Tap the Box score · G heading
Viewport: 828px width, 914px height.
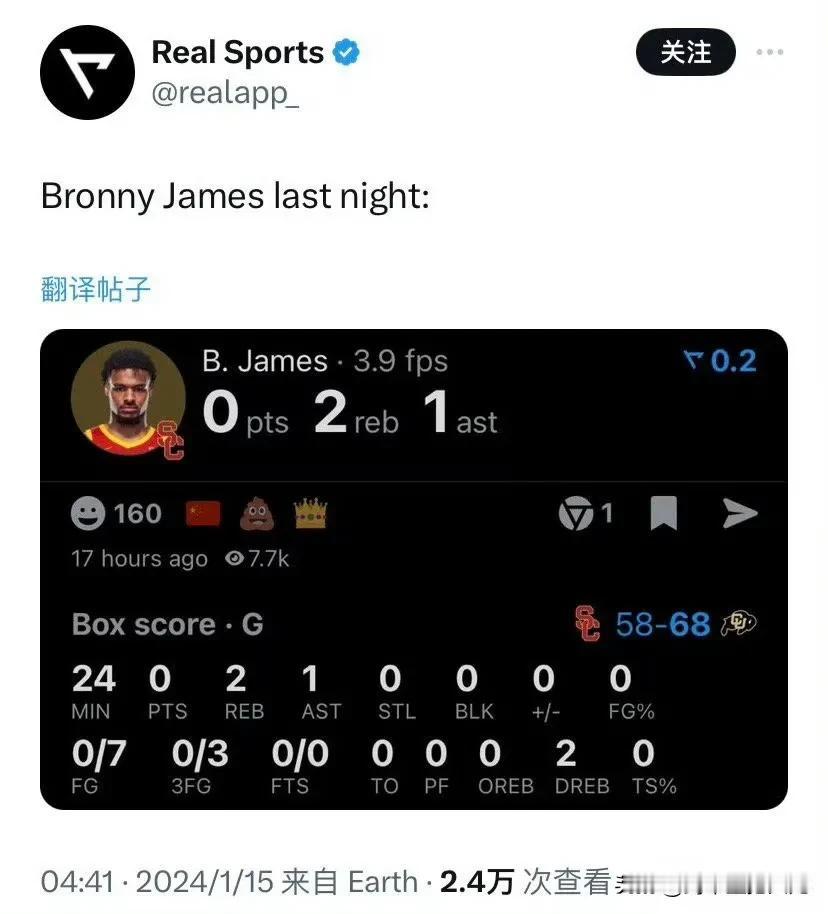[168, 624]
